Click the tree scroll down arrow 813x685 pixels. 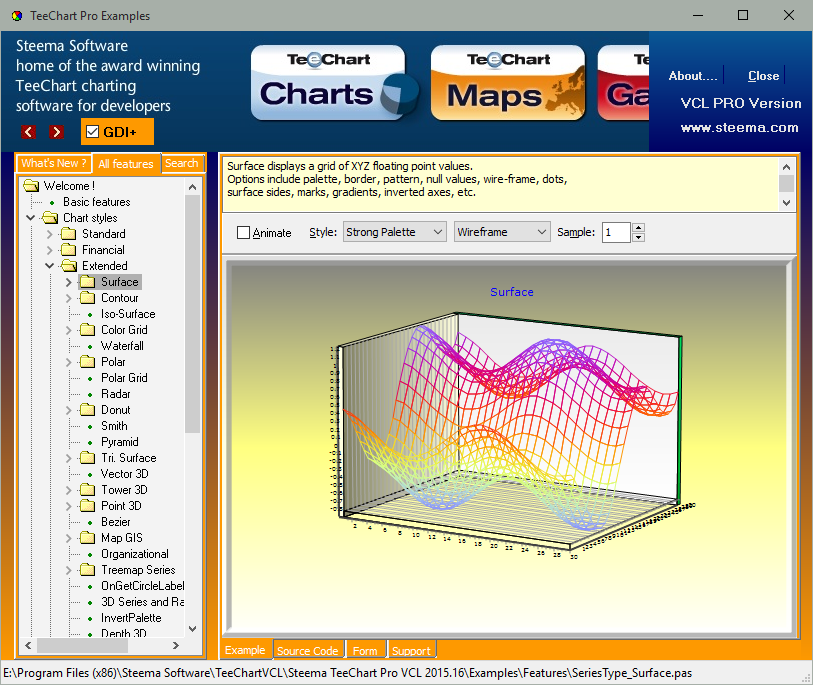pyautogui.click(x=192, y=629)
